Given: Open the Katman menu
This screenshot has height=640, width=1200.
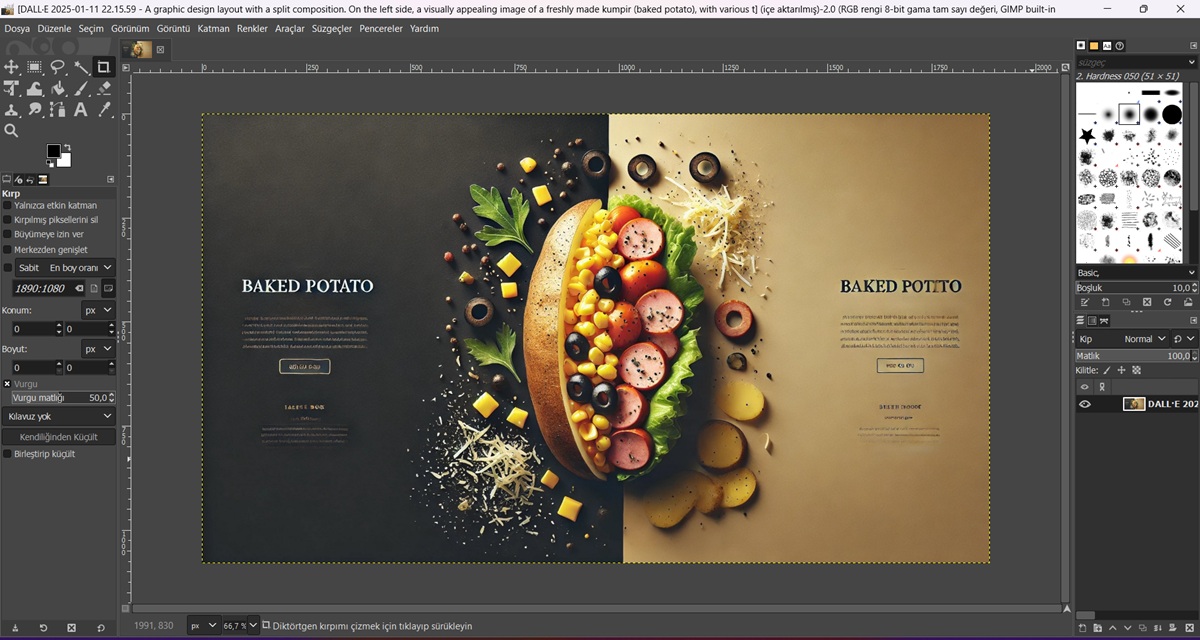Looking at the screenshot, I should (213, 29).
